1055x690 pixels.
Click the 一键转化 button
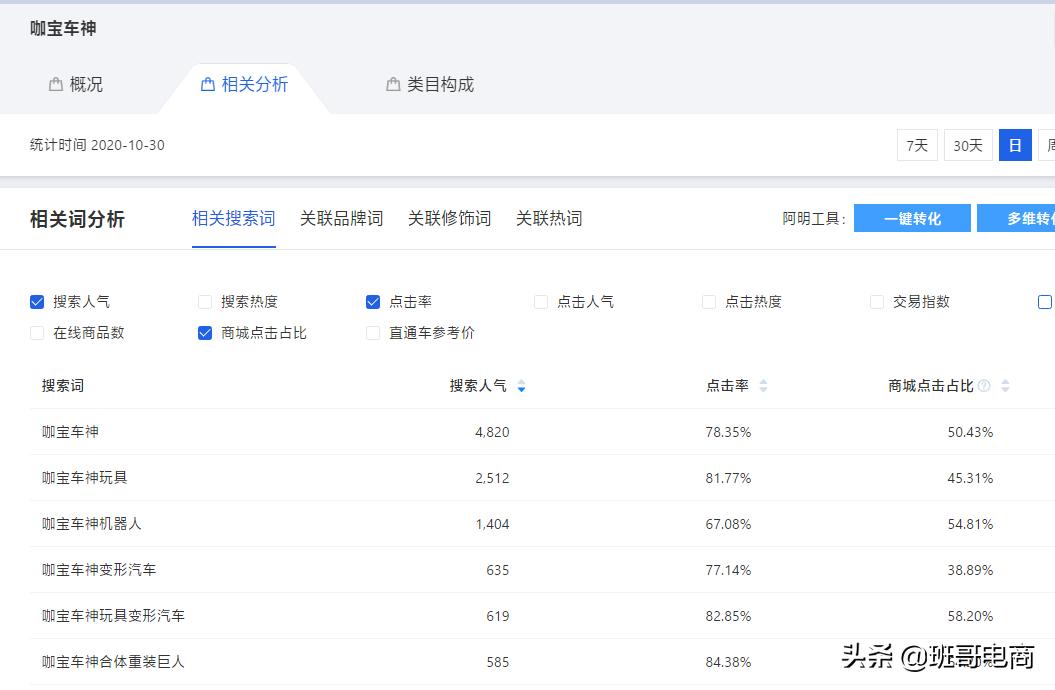[911, 217]
